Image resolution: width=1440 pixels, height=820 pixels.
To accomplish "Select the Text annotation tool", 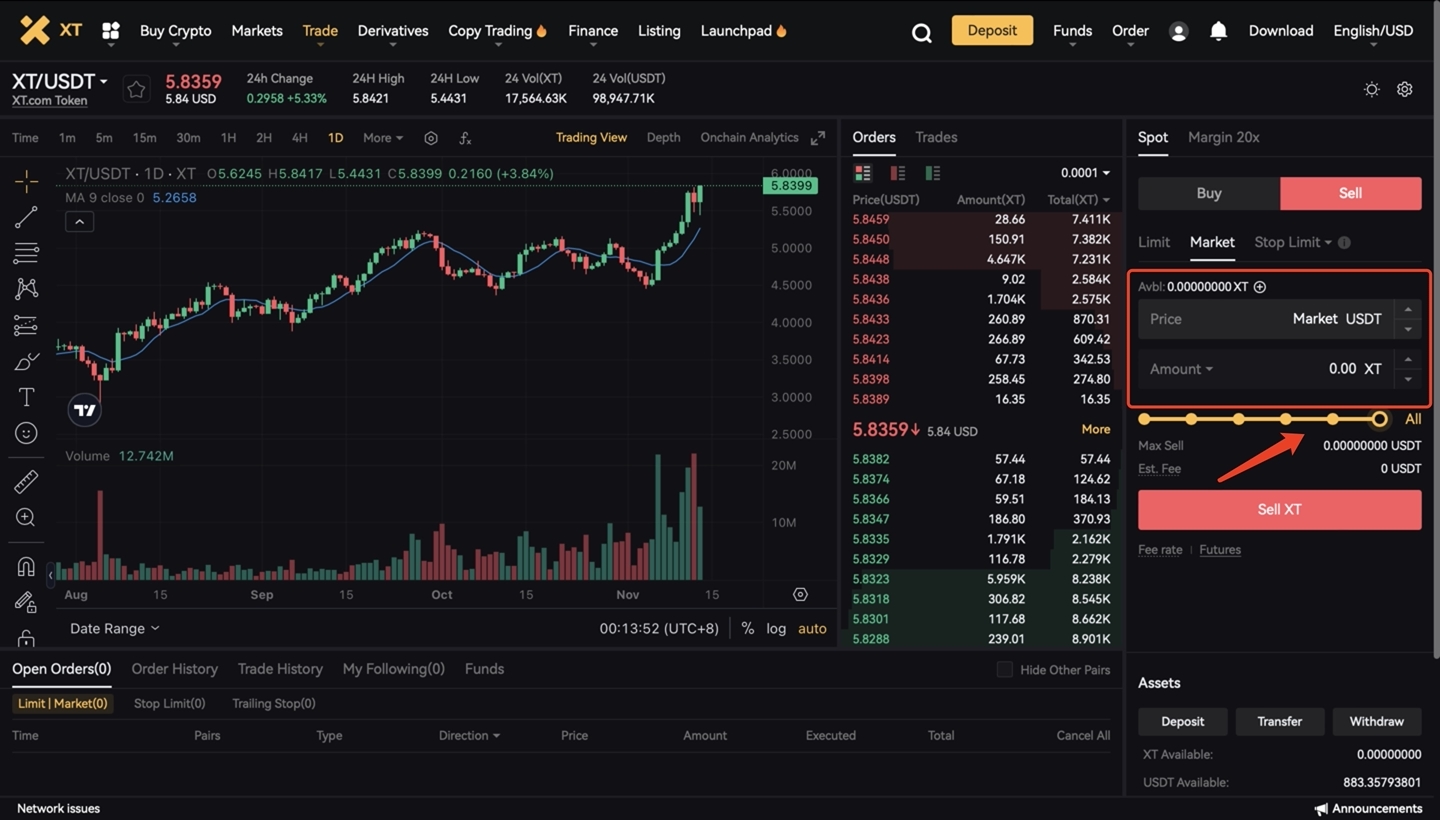I will 26,397.
